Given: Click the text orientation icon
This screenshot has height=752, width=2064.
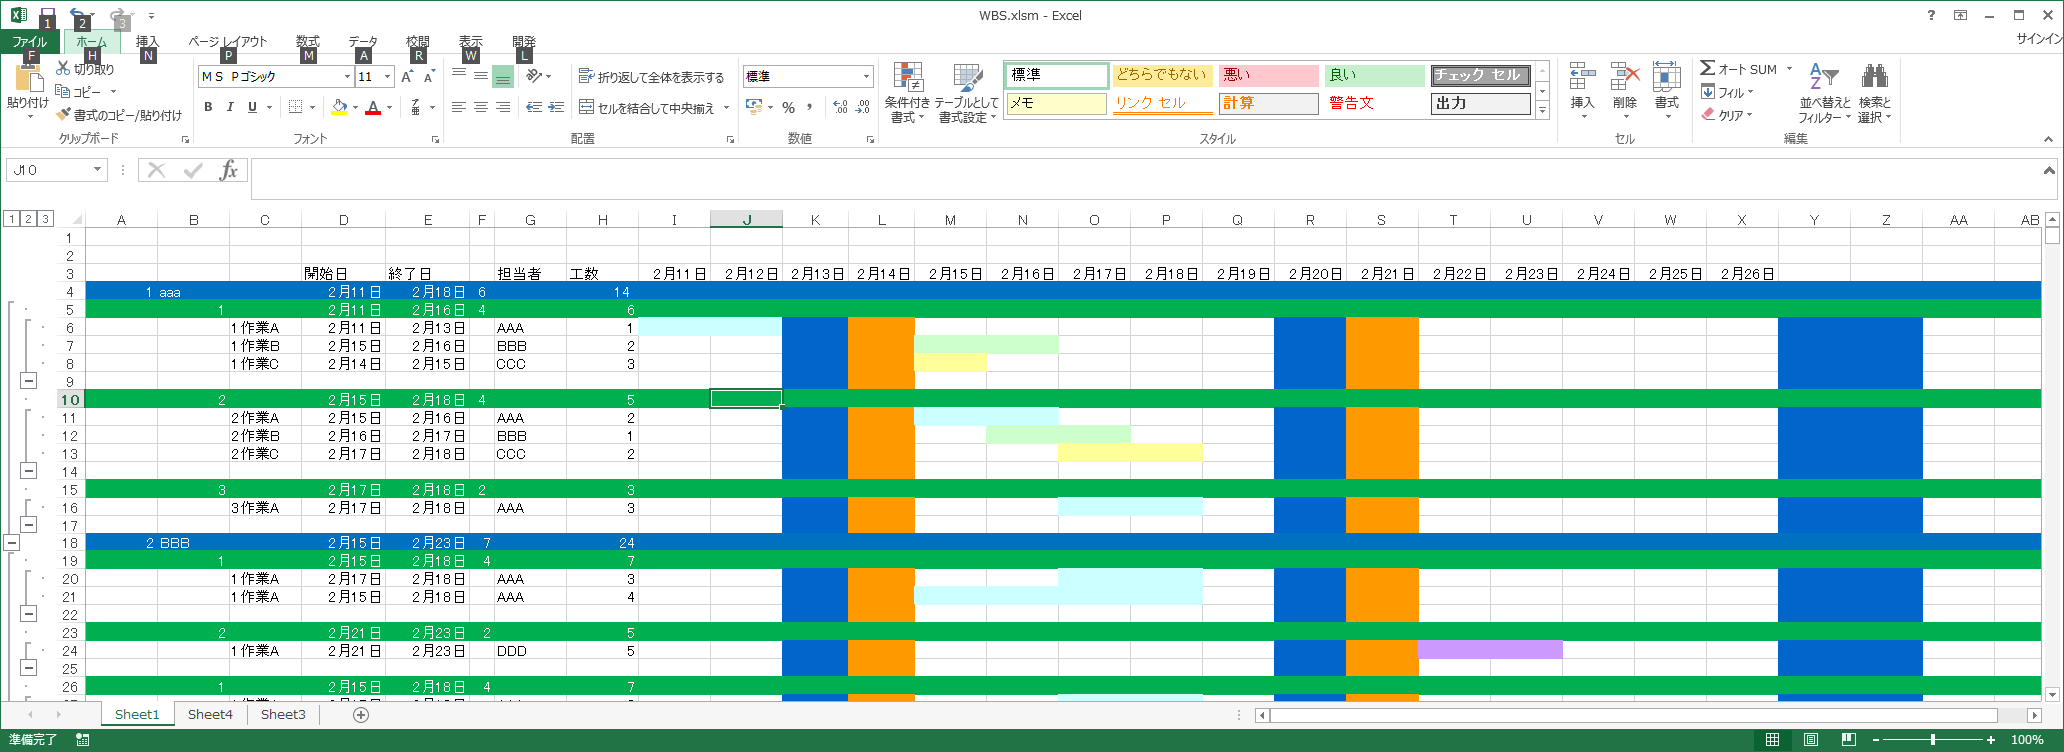Looking at the screenshot, I should [x=535, y=76].
